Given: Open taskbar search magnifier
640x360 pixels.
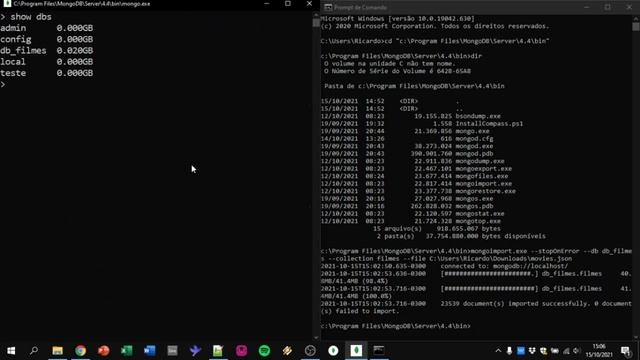Looking at the screenshot, I should (x=34, y=351).
